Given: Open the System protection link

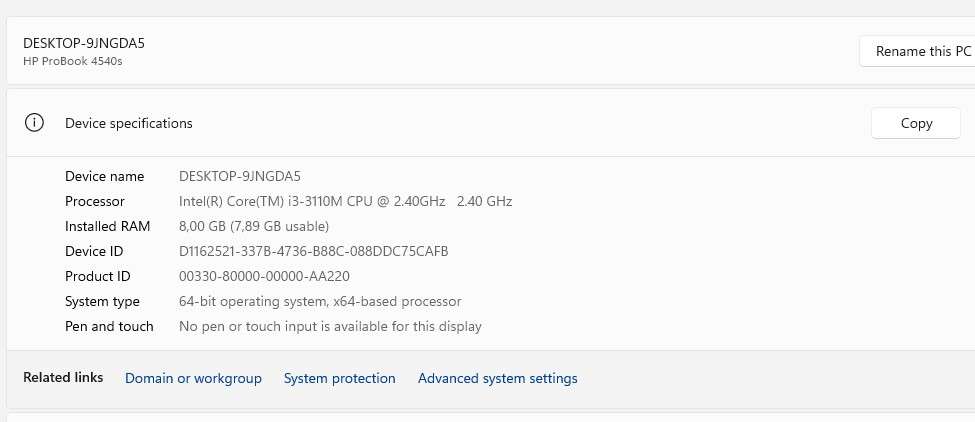Looking at the screenshot, I should [339, 378].
